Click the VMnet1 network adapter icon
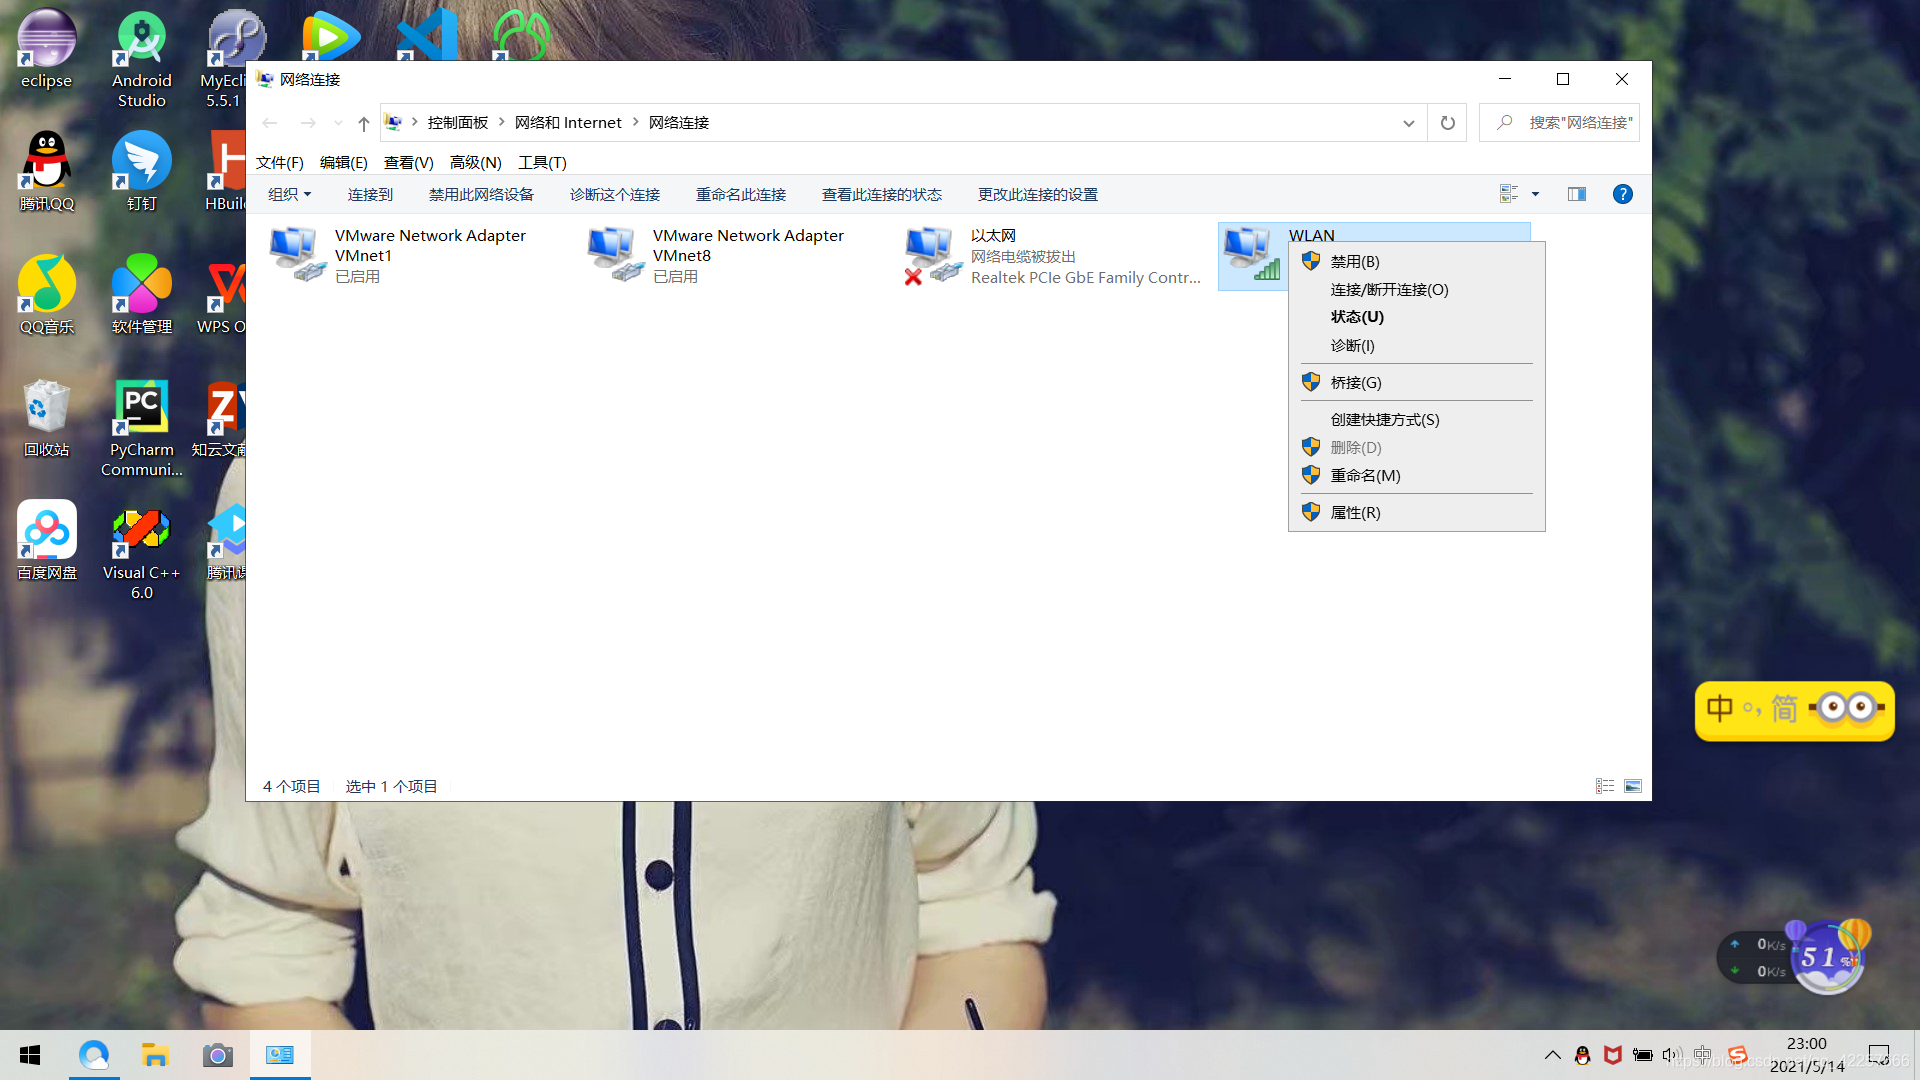 tap(297, 254)
